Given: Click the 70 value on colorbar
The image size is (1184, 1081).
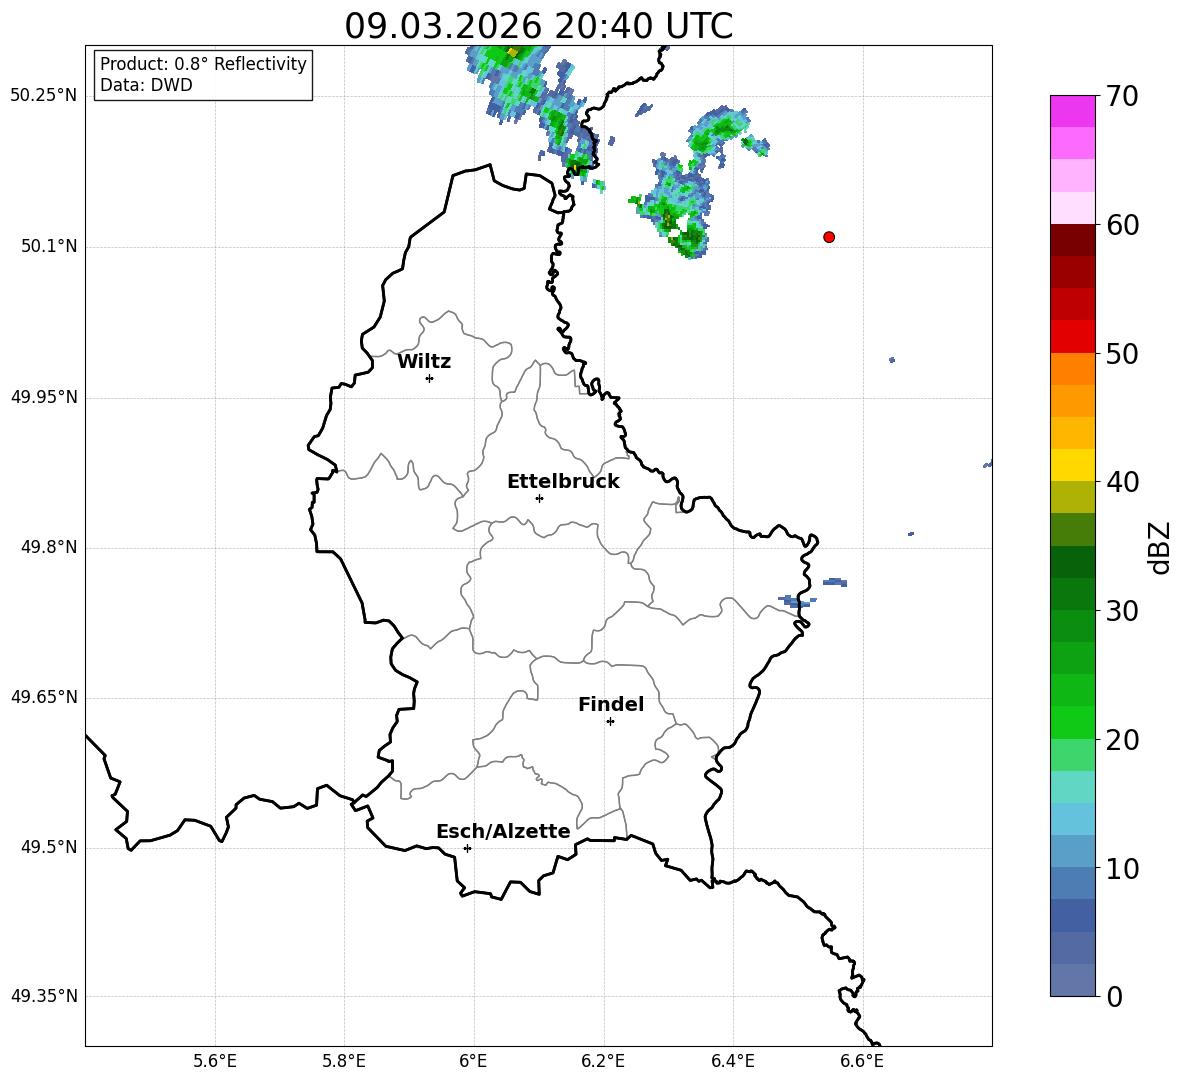Looking at the screenshot, I should [x=1121, y=96].
